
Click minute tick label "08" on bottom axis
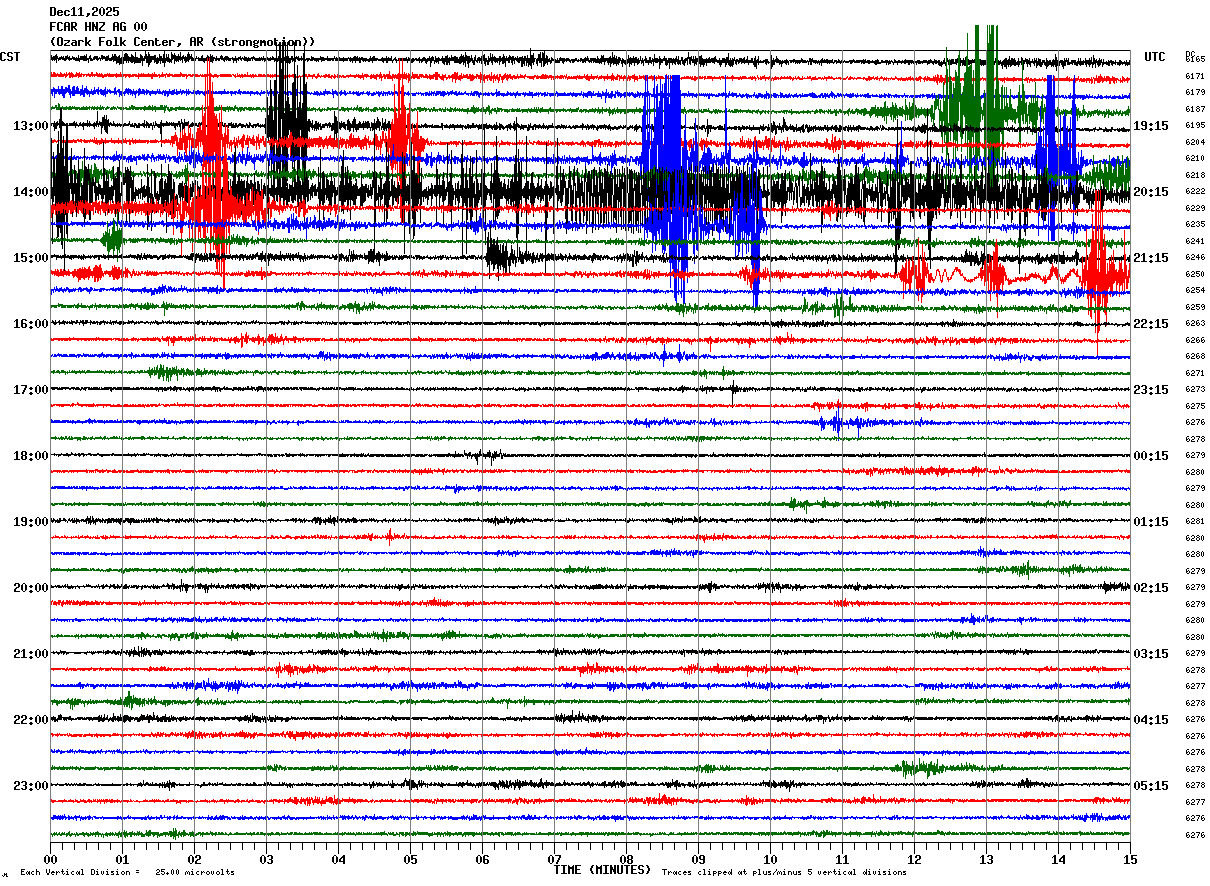[x=626, y=859]
